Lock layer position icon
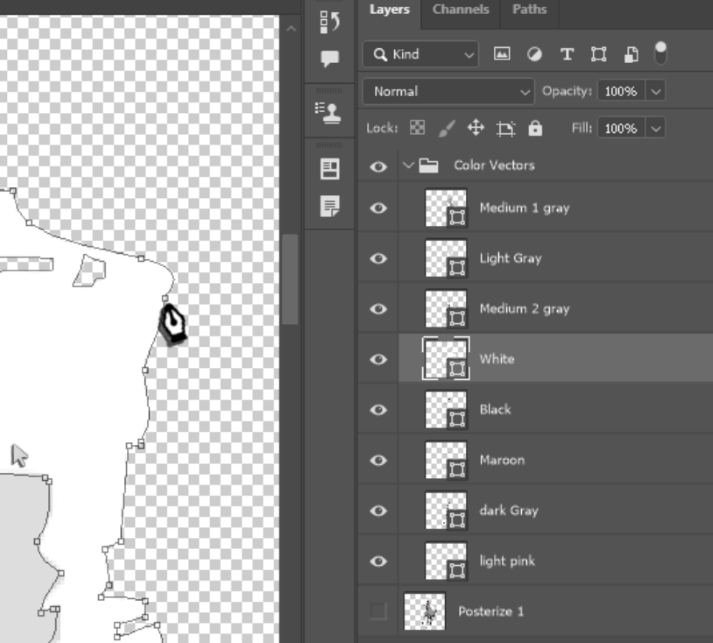The image size is (713, 643). pyautogui.click(x=476, y=128)
